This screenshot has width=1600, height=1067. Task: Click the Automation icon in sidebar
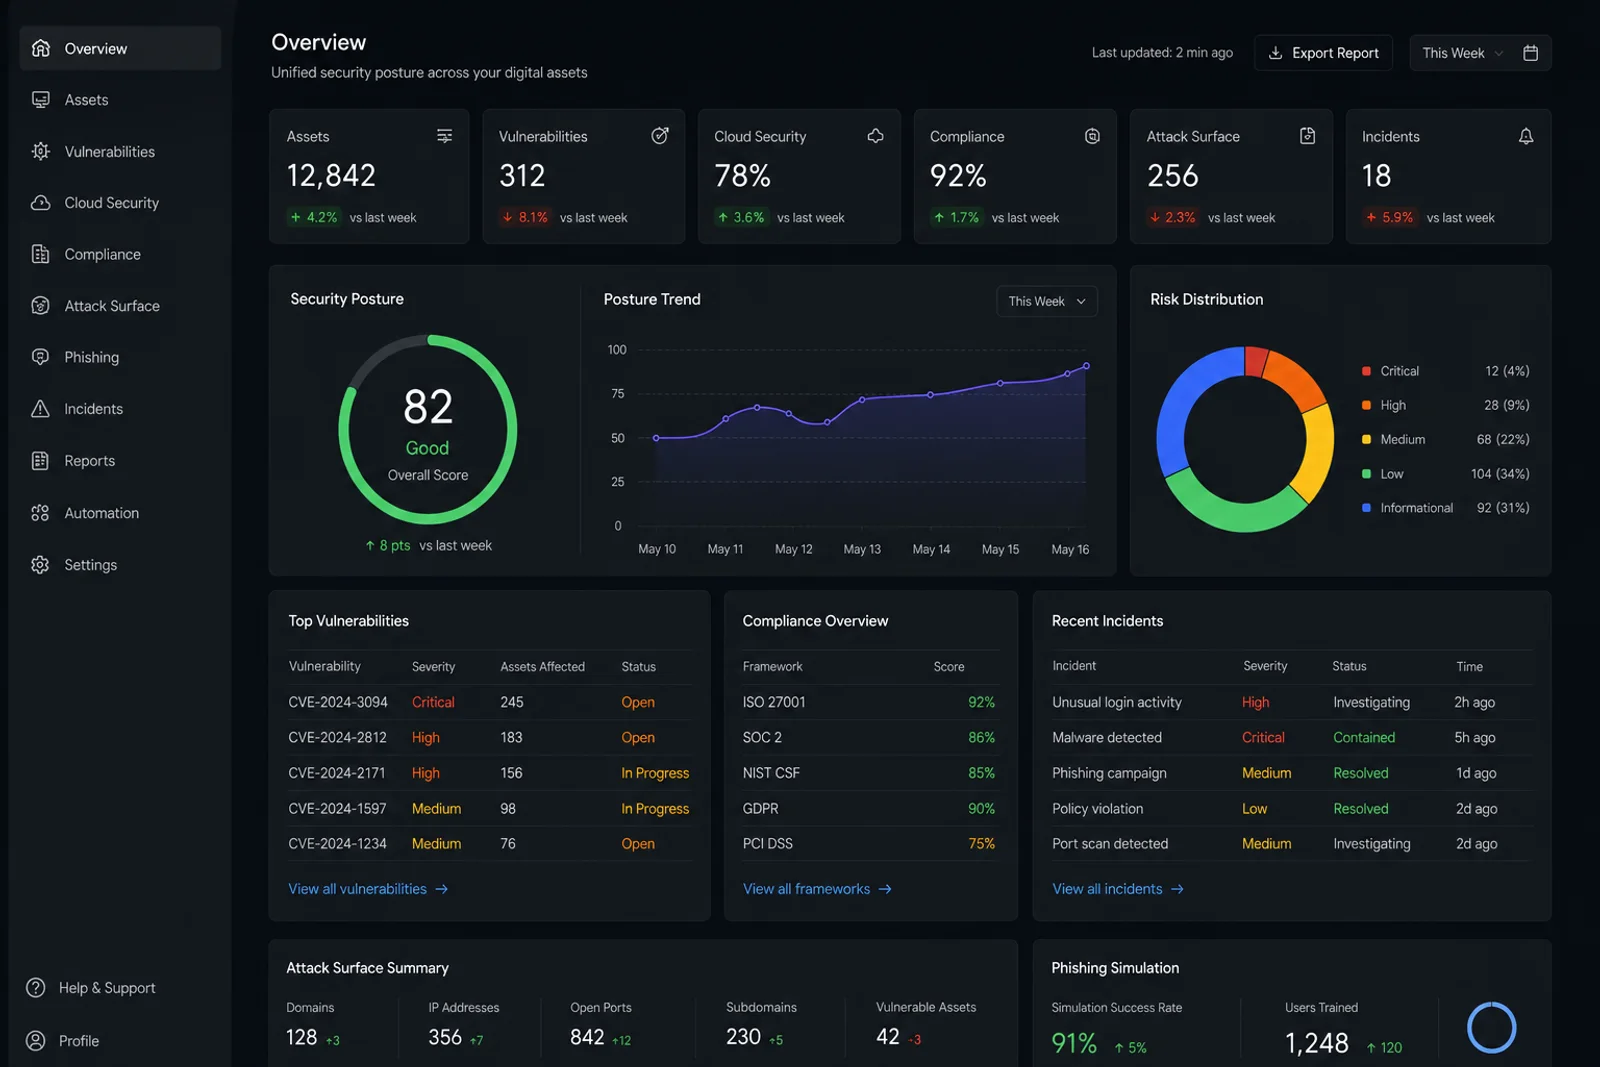tap(40, 513)
